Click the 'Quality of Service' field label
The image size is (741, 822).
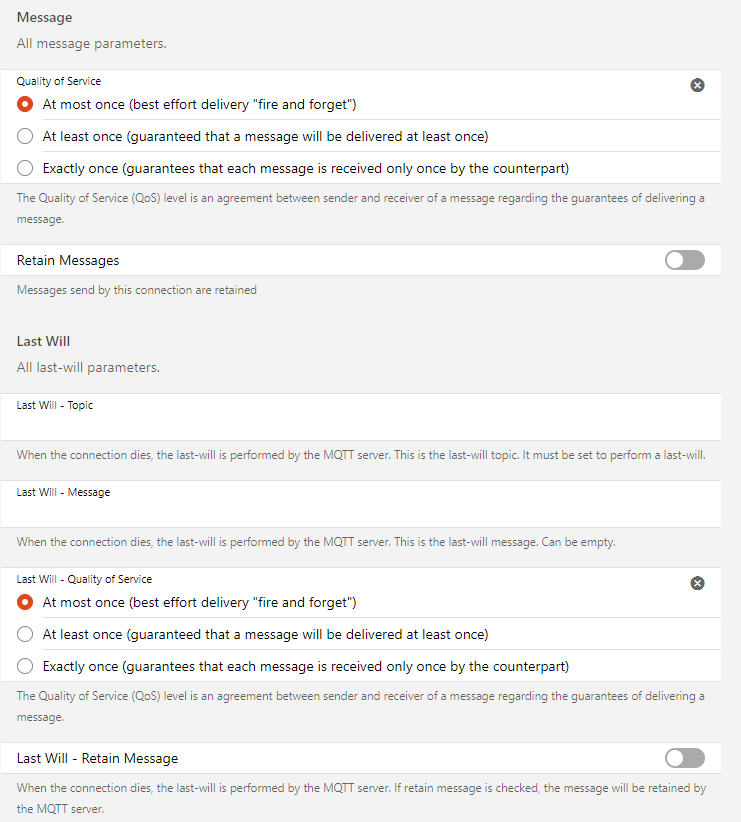point(59,81)
